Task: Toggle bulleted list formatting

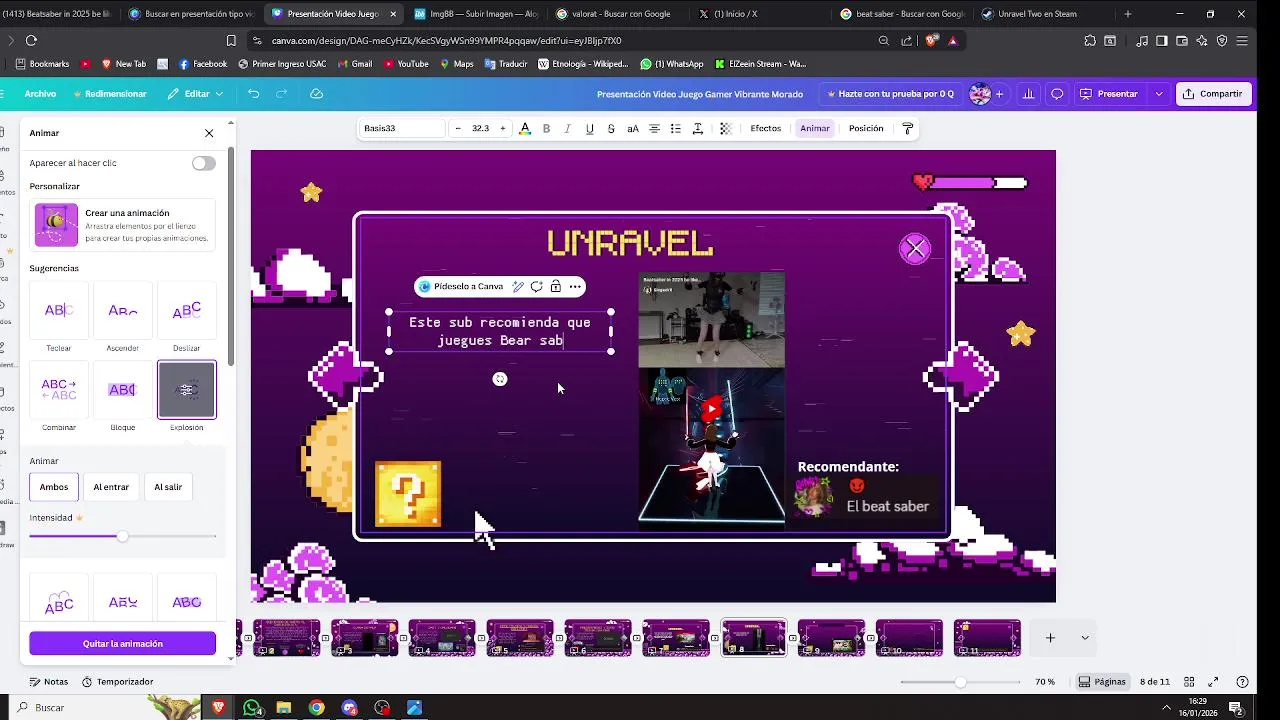Action: coord(676,128)
